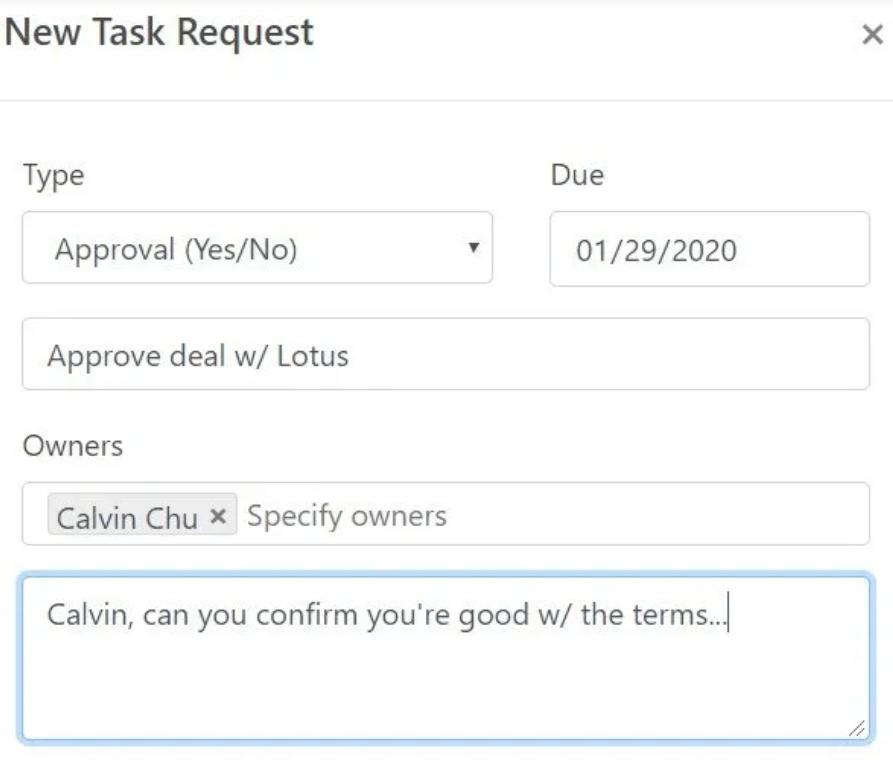Image resolution: width=893 pixels, height=771 pixels.
Task: Select the Calvin Chu owner tag
Action: coord(127,516)
